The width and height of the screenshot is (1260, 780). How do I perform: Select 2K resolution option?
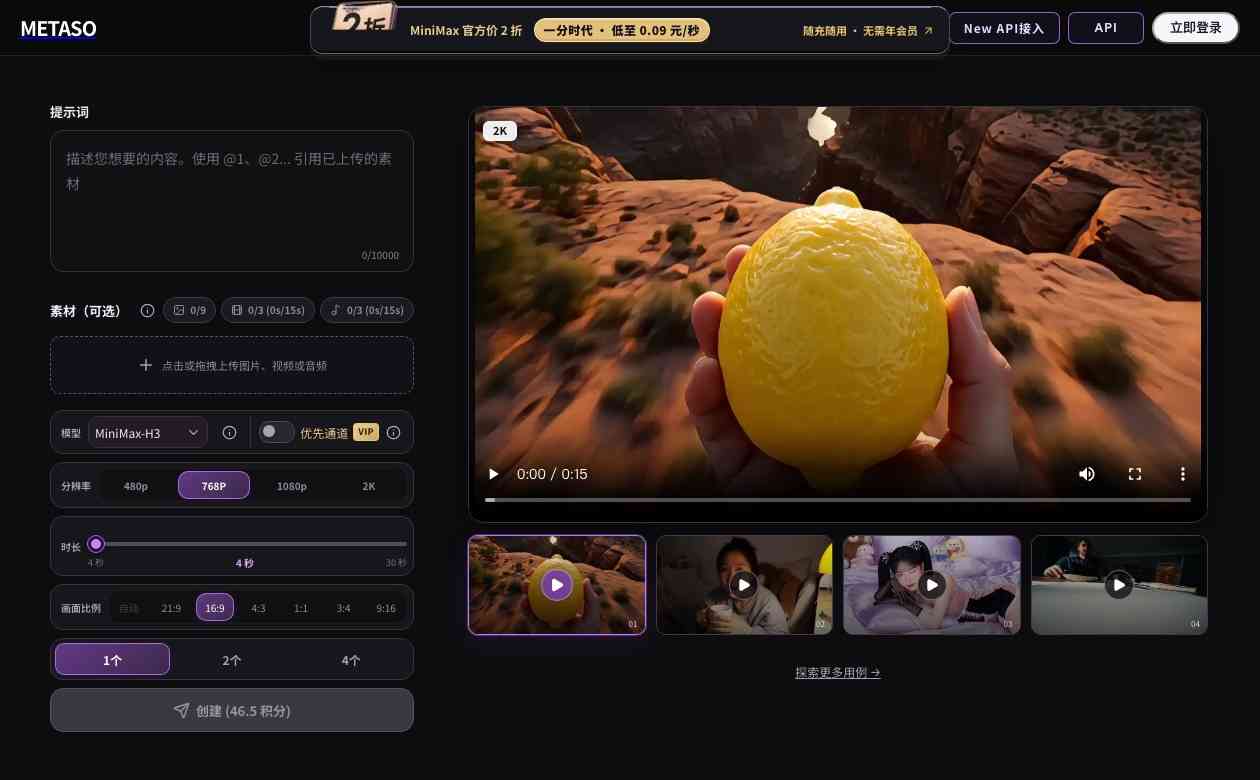(369, 486)
